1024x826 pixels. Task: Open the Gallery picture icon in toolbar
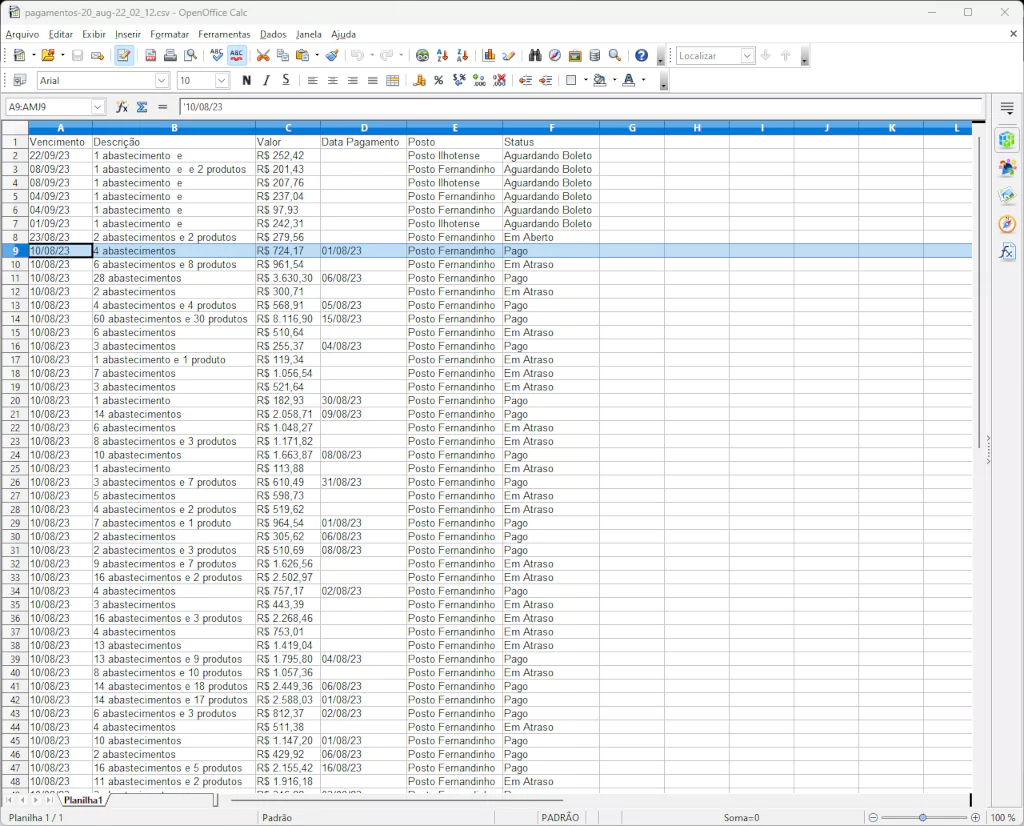pyautogui.click(x=575, y=56)
